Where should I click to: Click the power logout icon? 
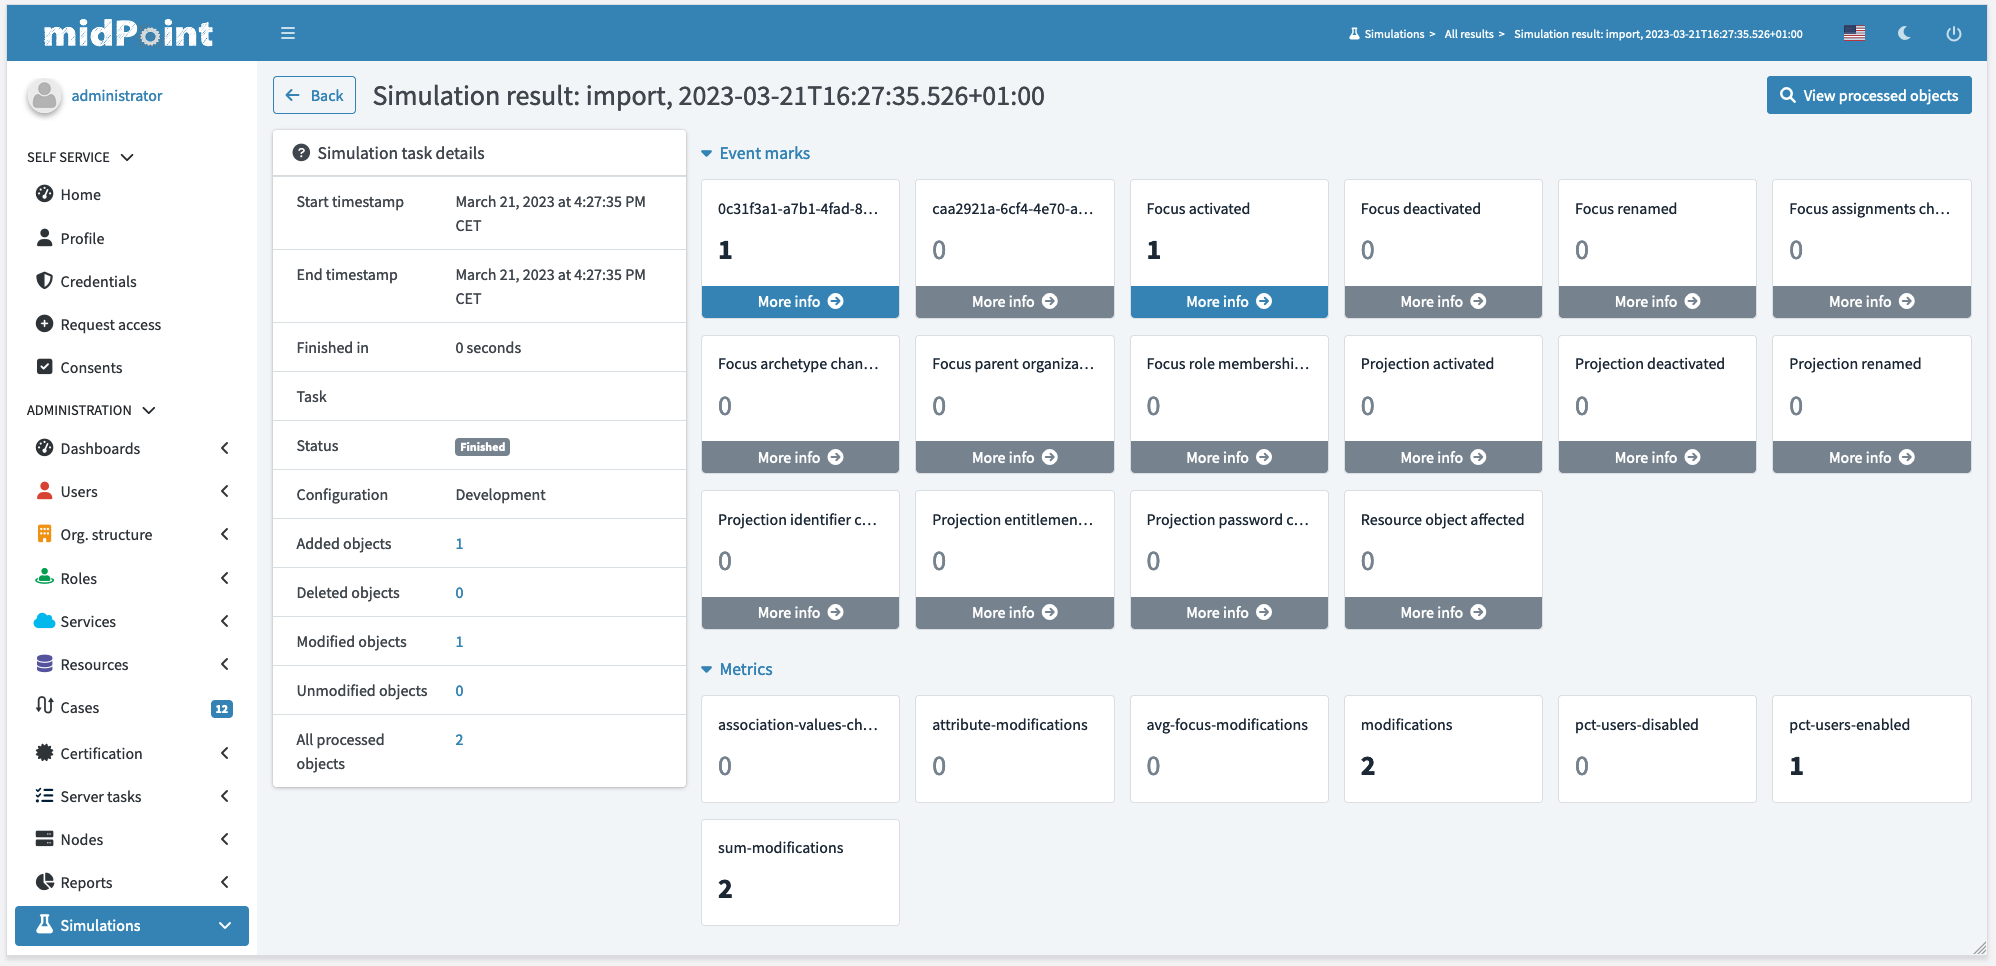tap(1953, 33)
